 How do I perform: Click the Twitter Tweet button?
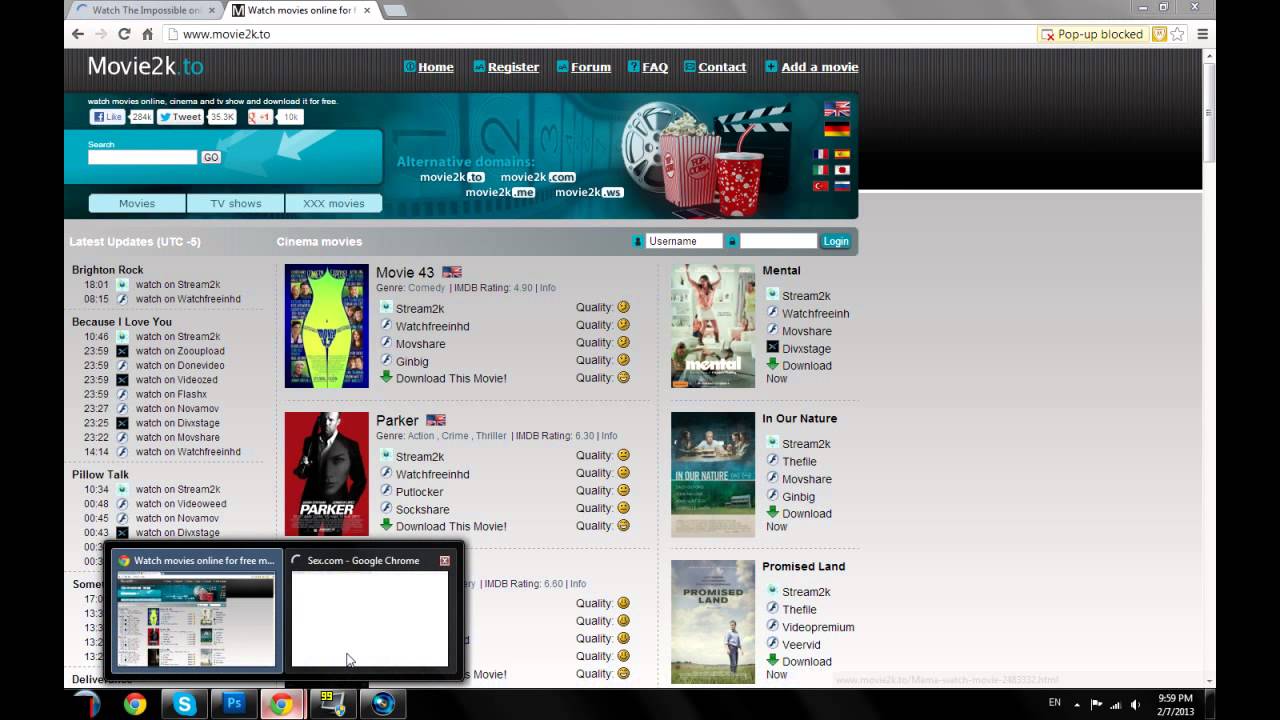(x=180, y=117)
